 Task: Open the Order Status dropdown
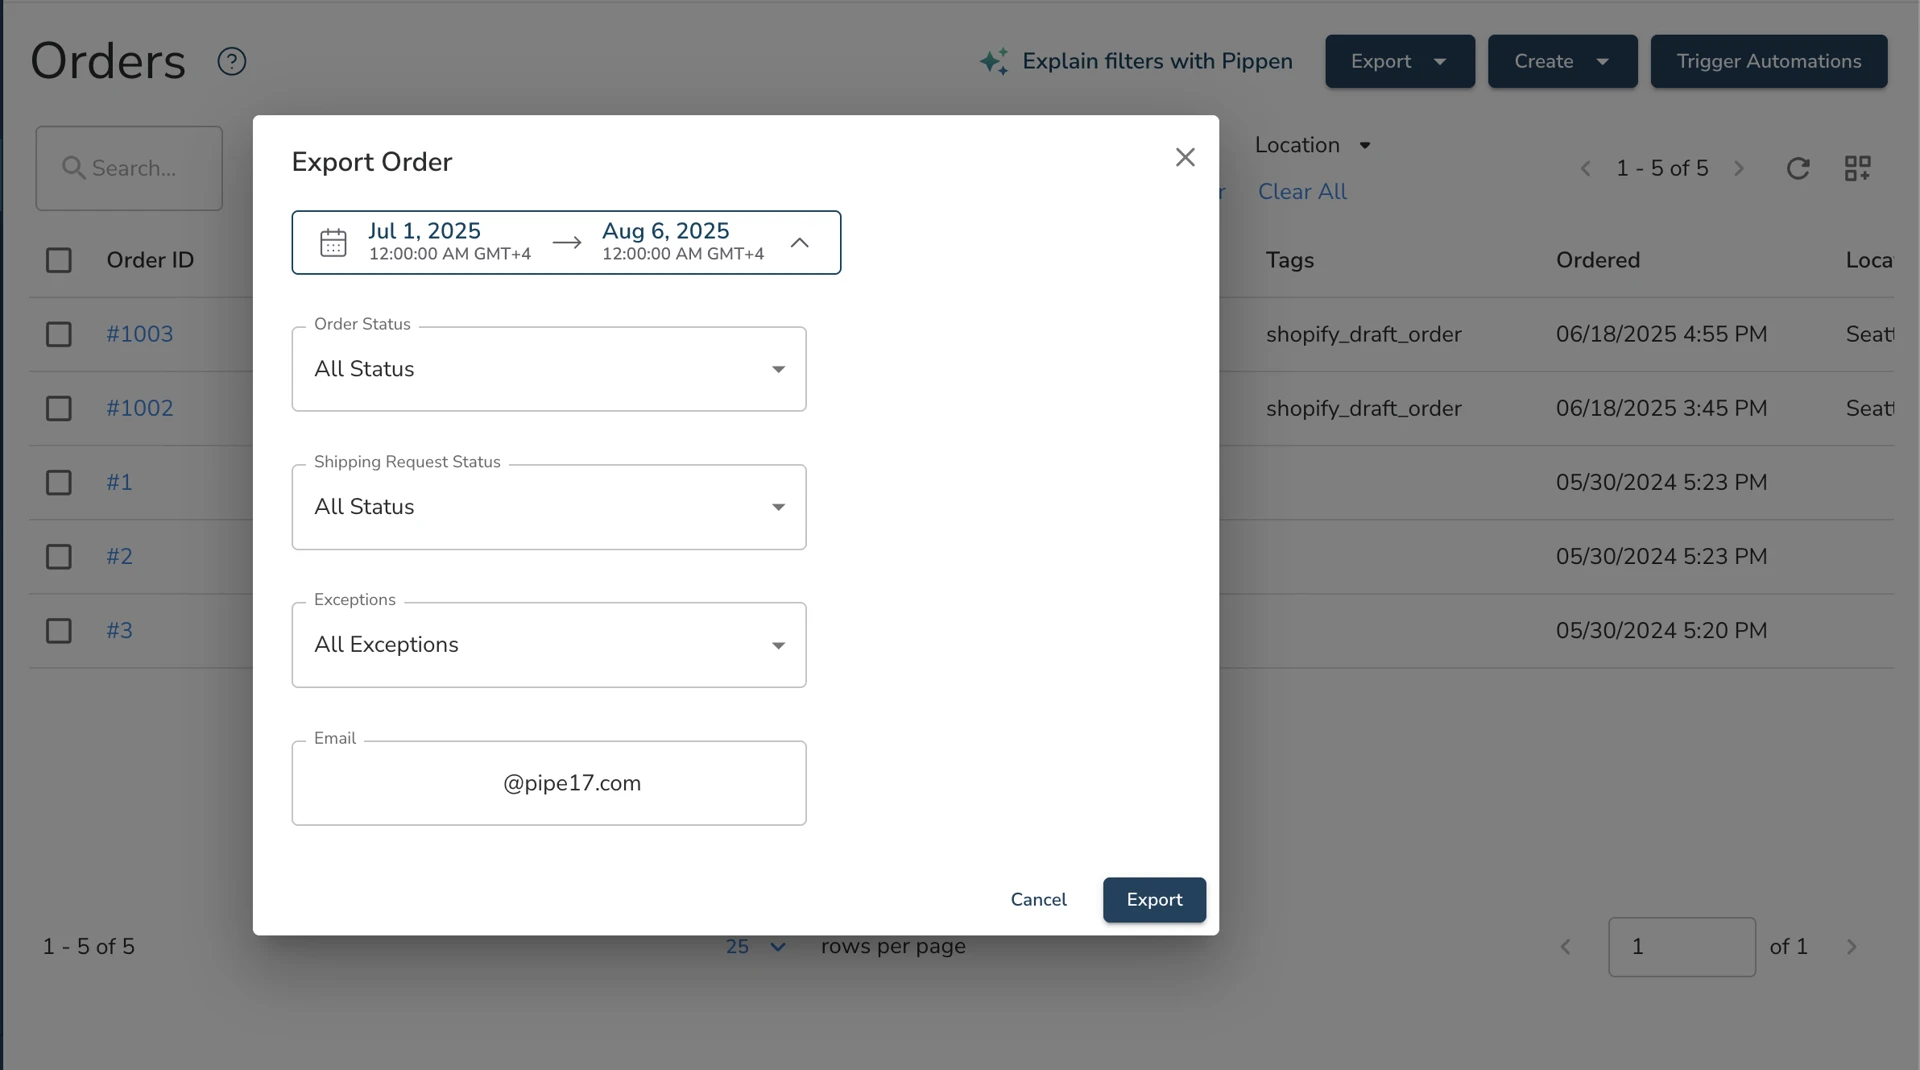[549, 369]
